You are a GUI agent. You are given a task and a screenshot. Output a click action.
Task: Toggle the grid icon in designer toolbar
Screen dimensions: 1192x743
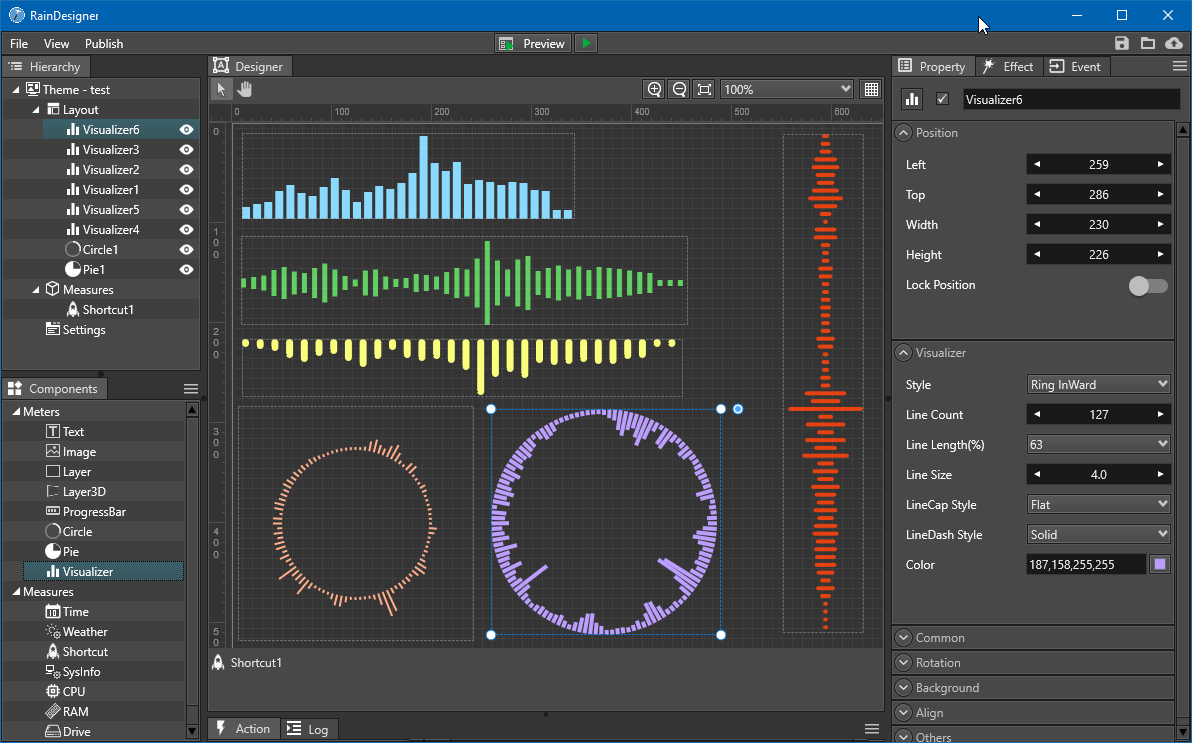click(870, 89)
